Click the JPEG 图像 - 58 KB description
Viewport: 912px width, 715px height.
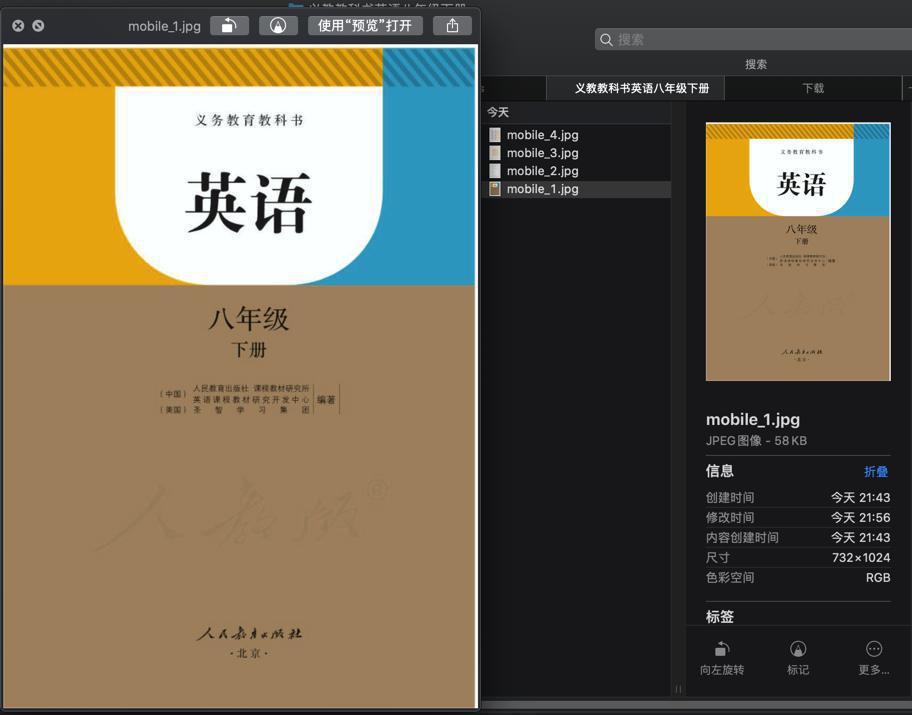pos(756,441)
